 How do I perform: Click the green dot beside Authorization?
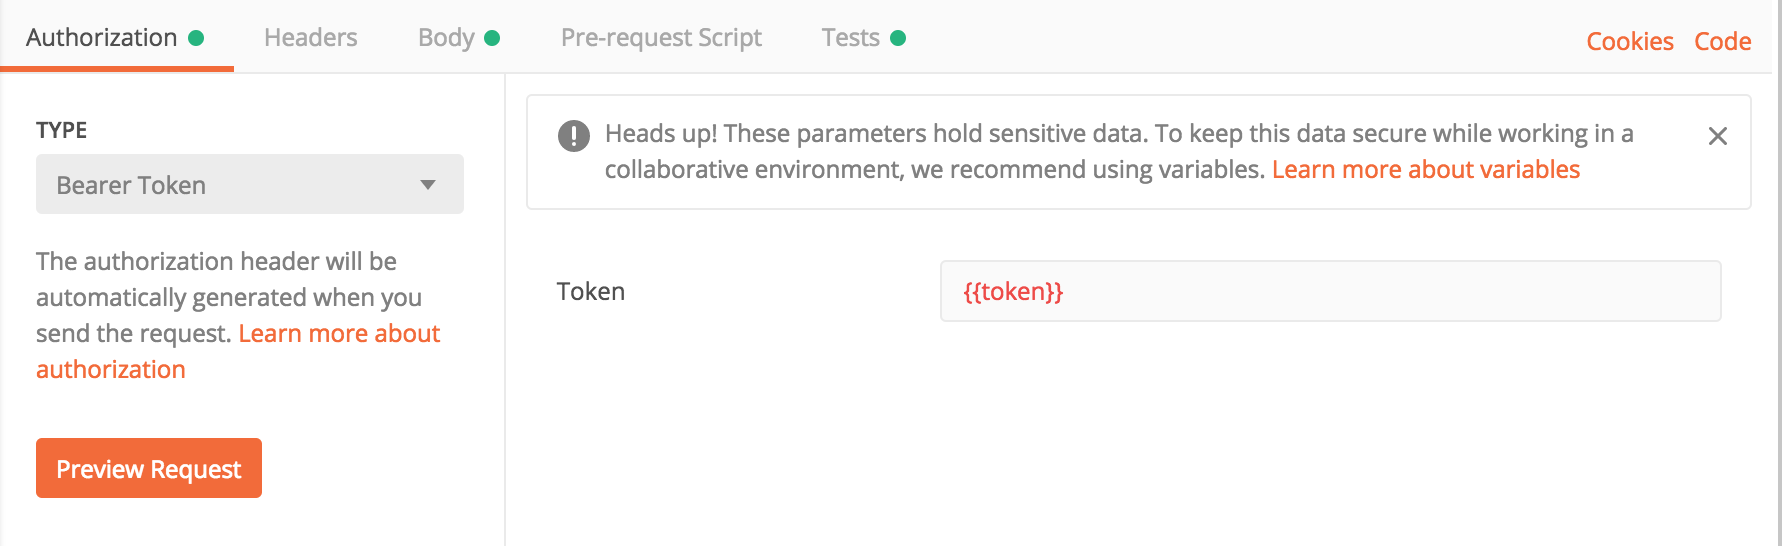click(x=196, y=38)
